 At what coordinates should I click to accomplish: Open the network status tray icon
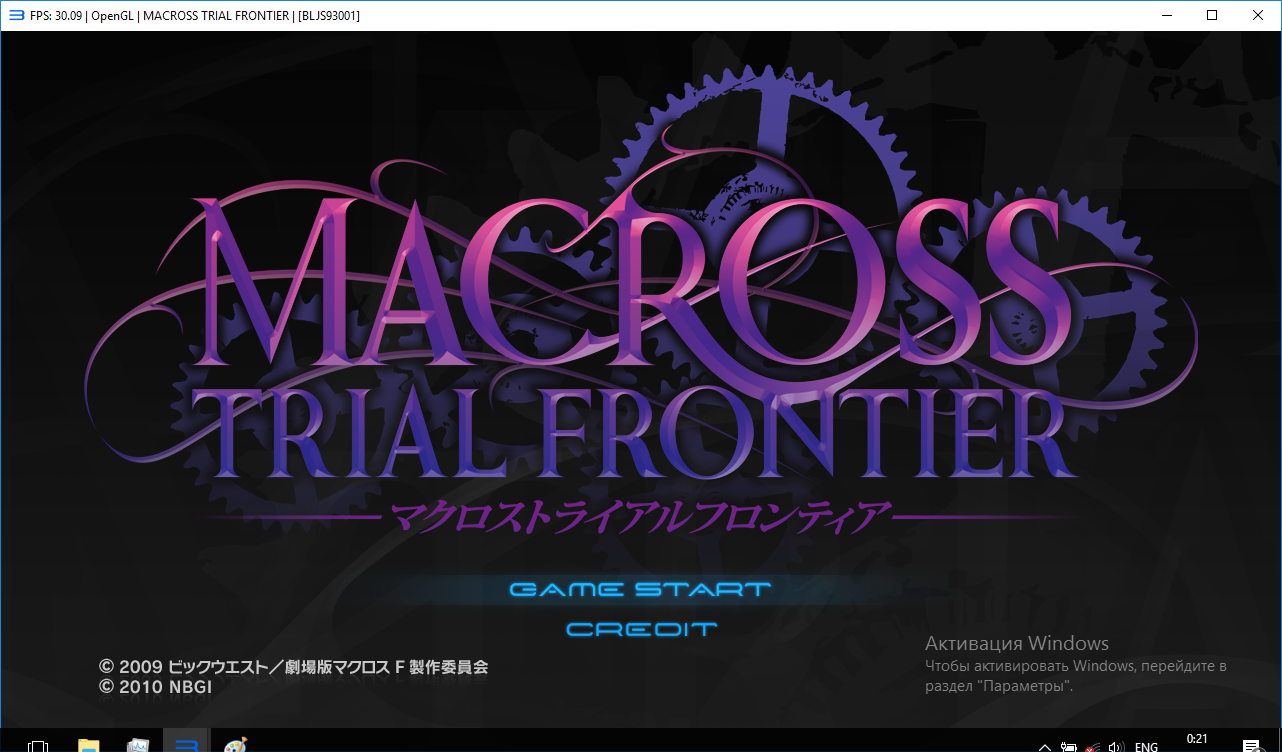1093,747
